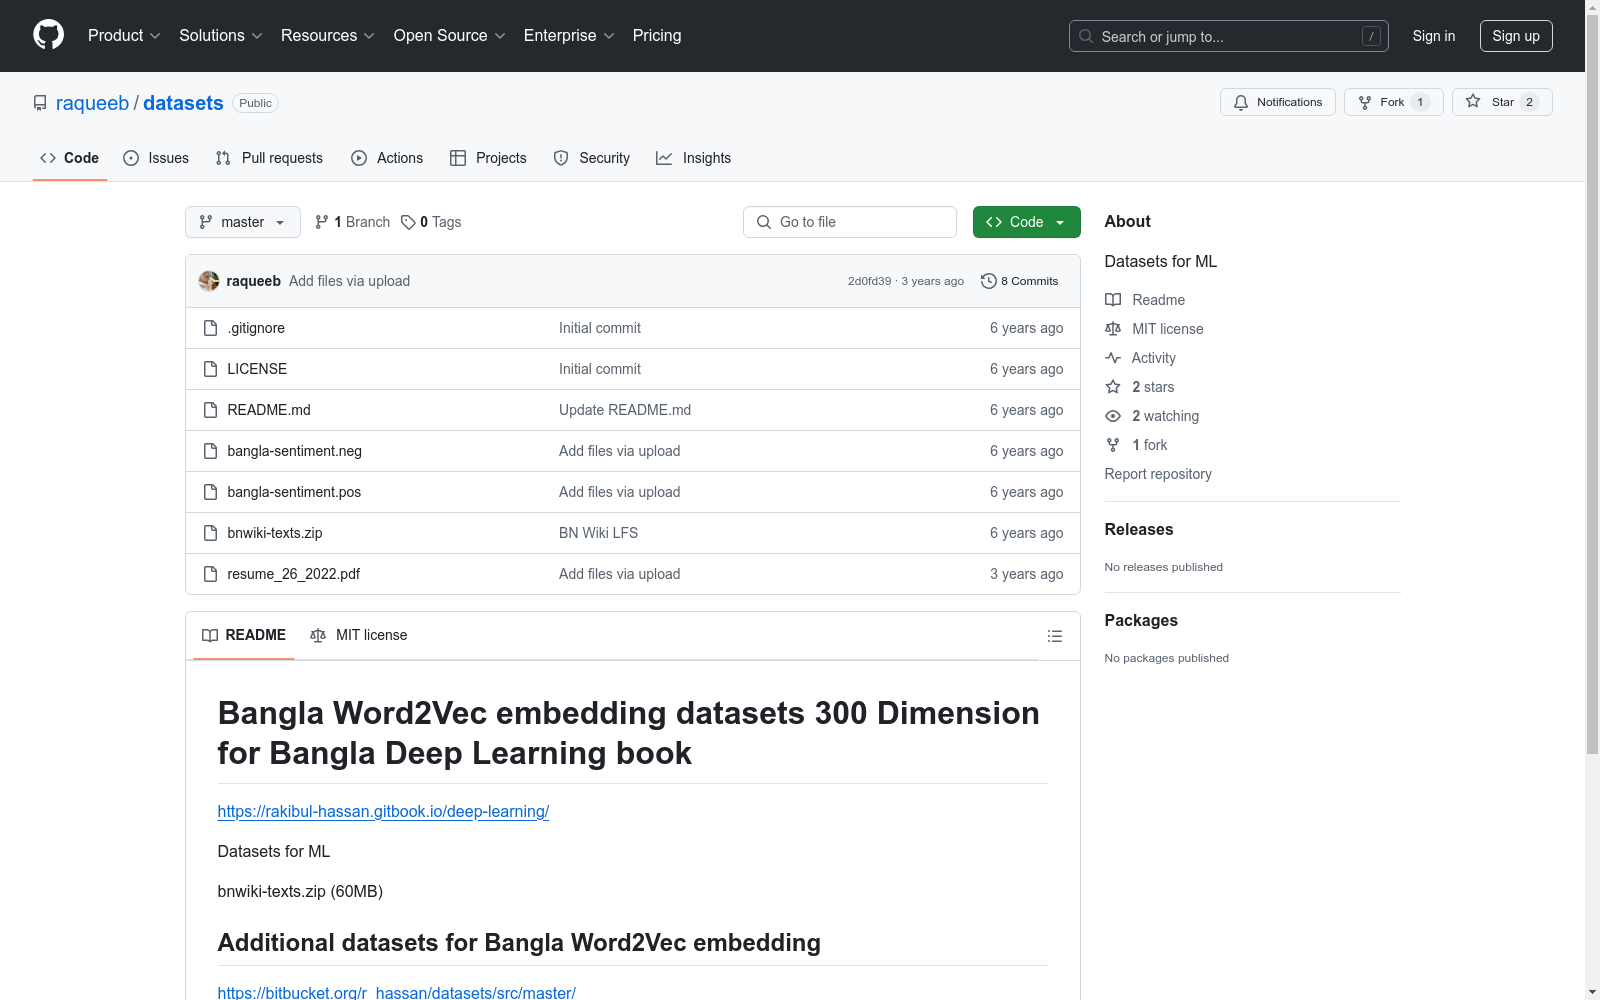
Task: Open the Security tab
Action: tap(592, 158)
